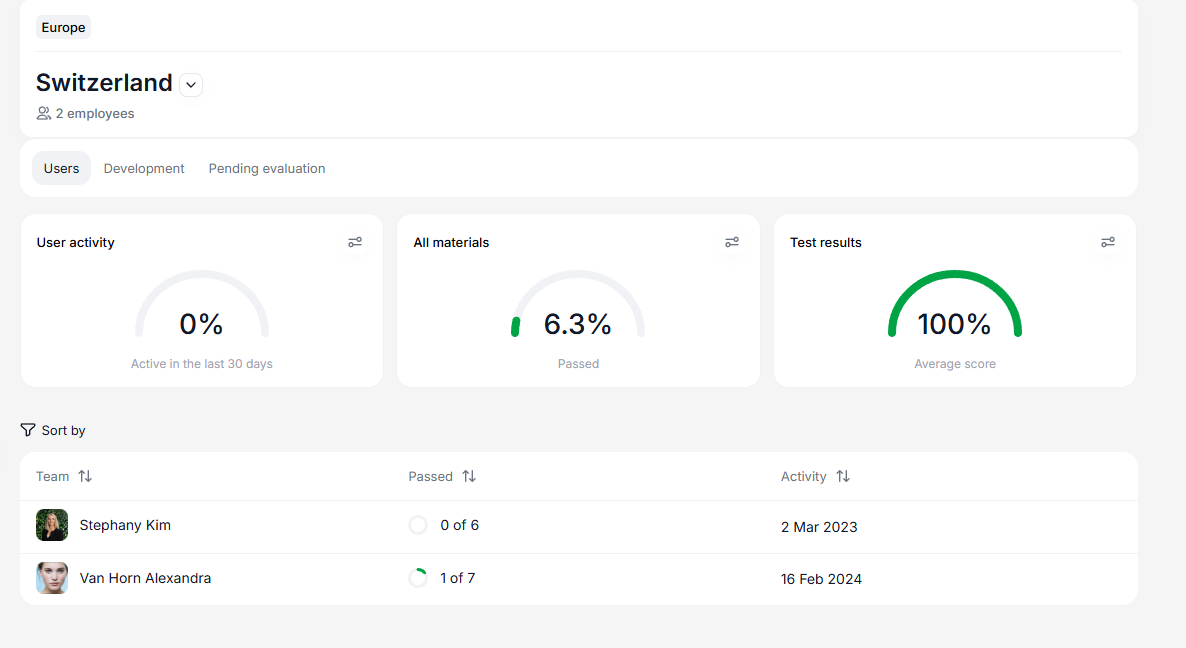Sort table by Activity column arrows
1186x648 pixels.
[843, 476]
